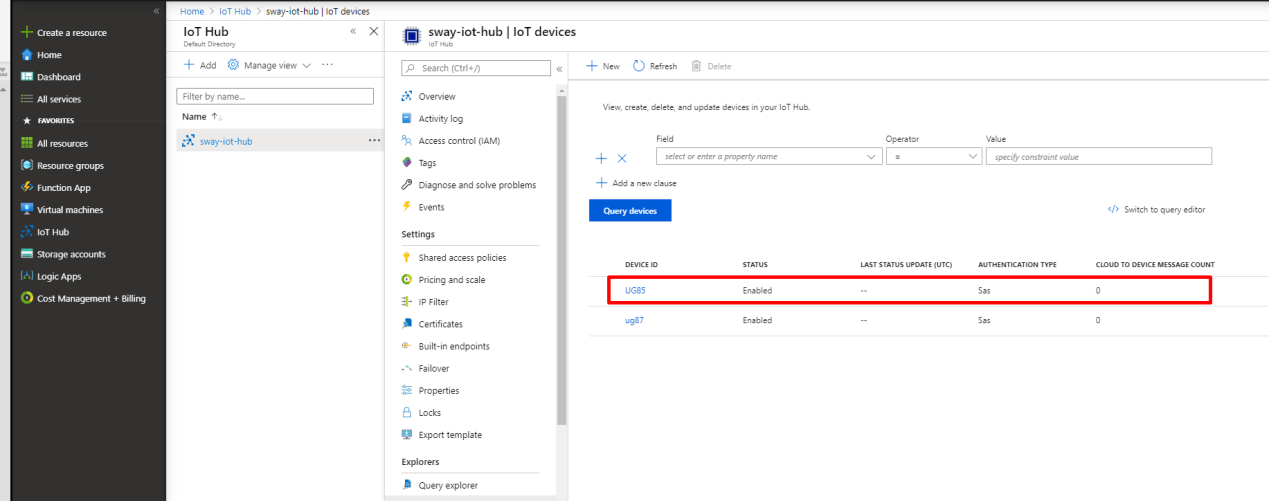This screenshot has height=501, width=1269.
Task: Open Access control (IAM)
Action: [459, 141]
